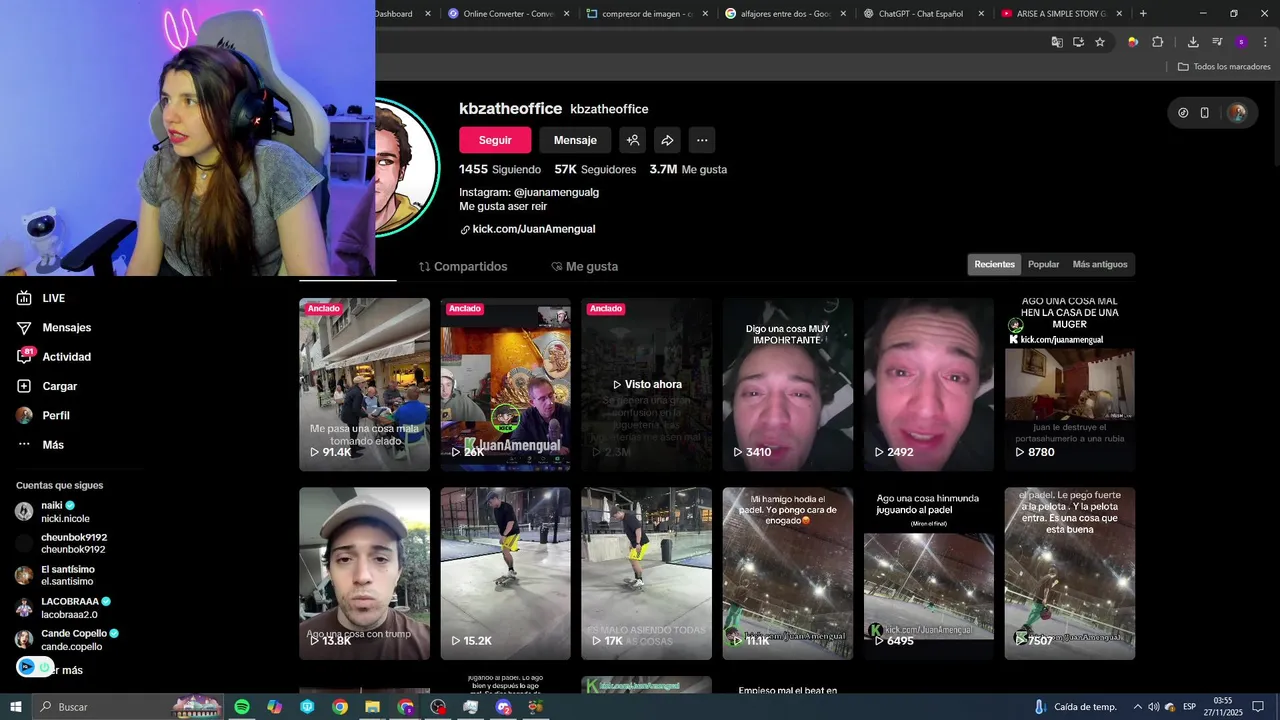Switch to the ChatGPT - Chat Español tab
Screen dimensions: 1280x720
point(920,14)
